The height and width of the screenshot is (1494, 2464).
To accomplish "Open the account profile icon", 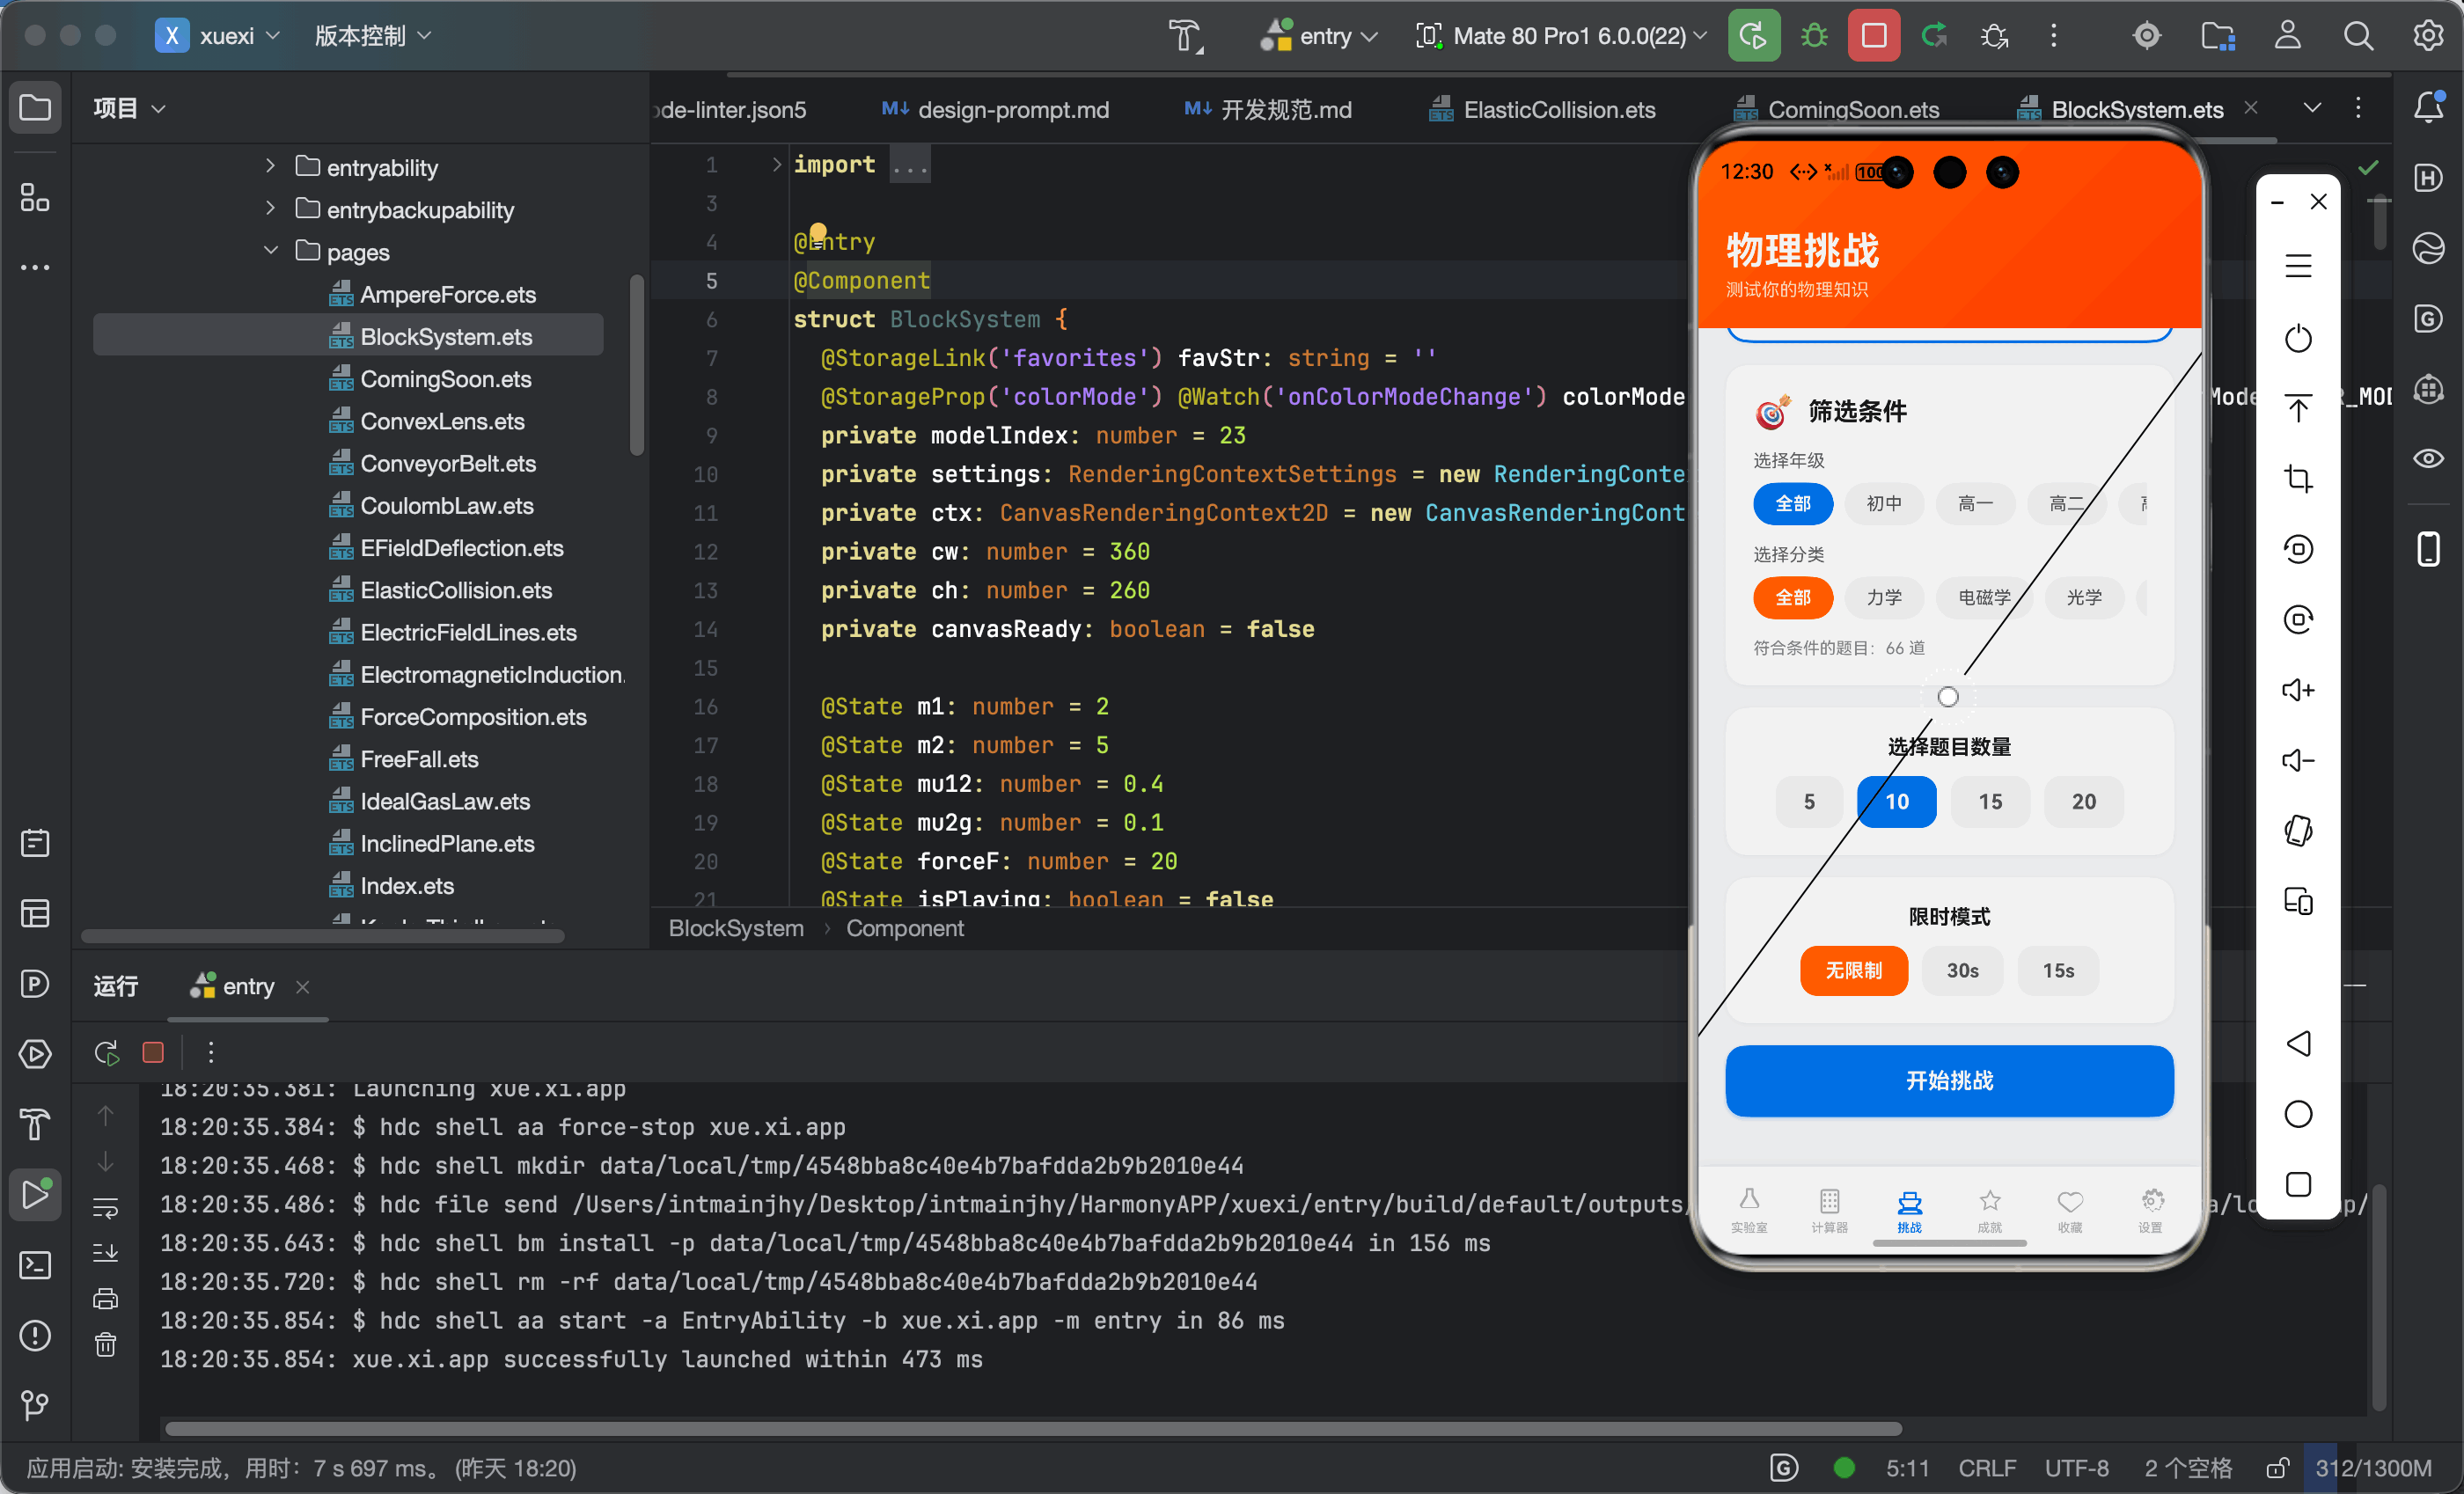I will point(2287,36).
